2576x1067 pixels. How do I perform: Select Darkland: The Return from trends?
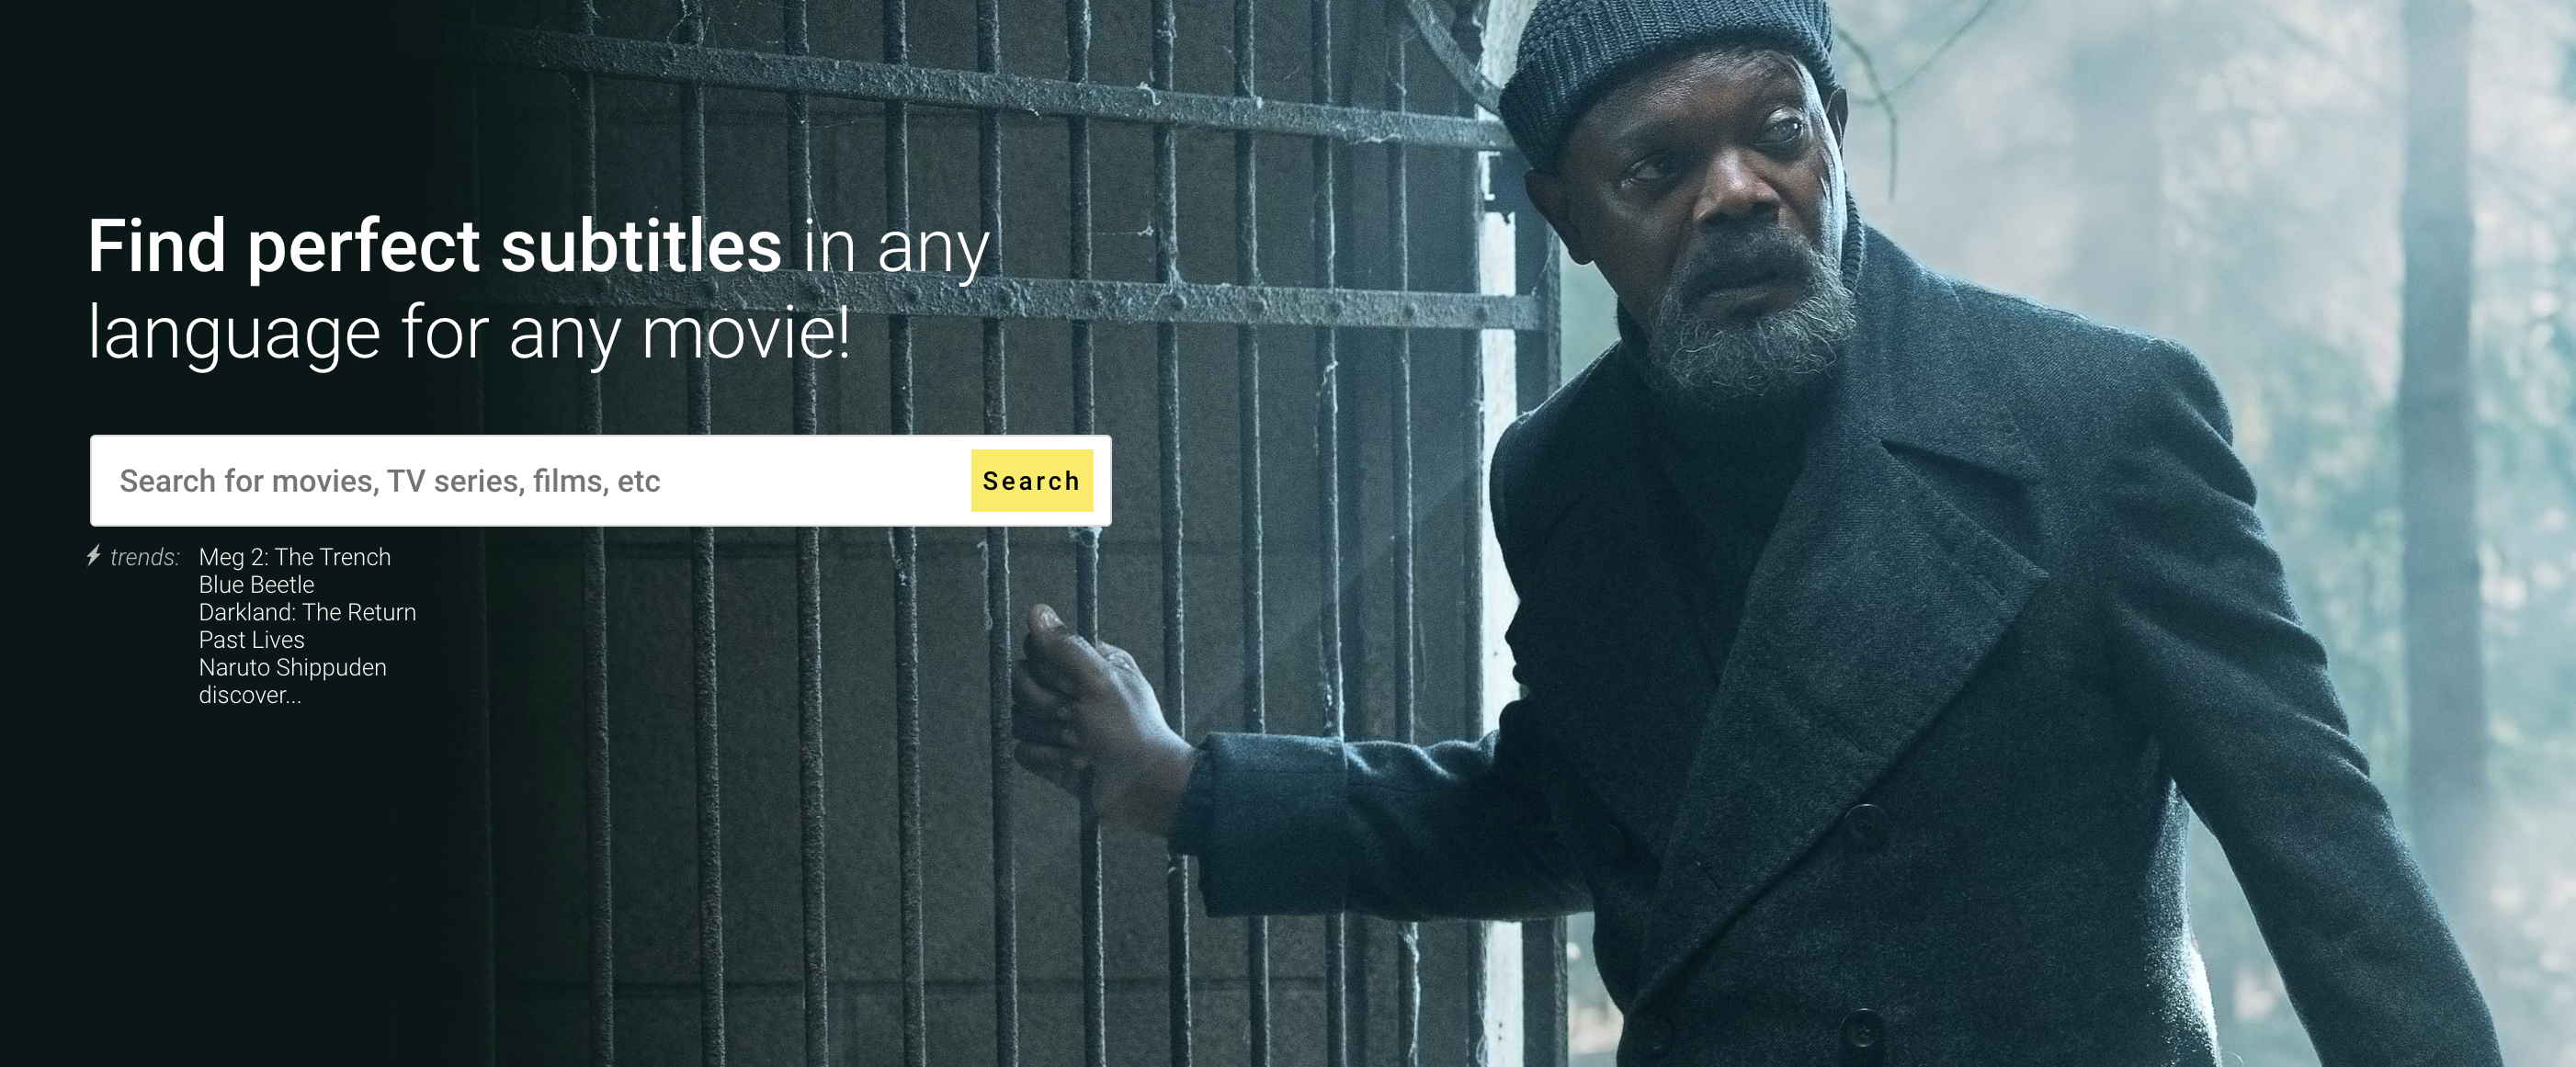[307, 612]
